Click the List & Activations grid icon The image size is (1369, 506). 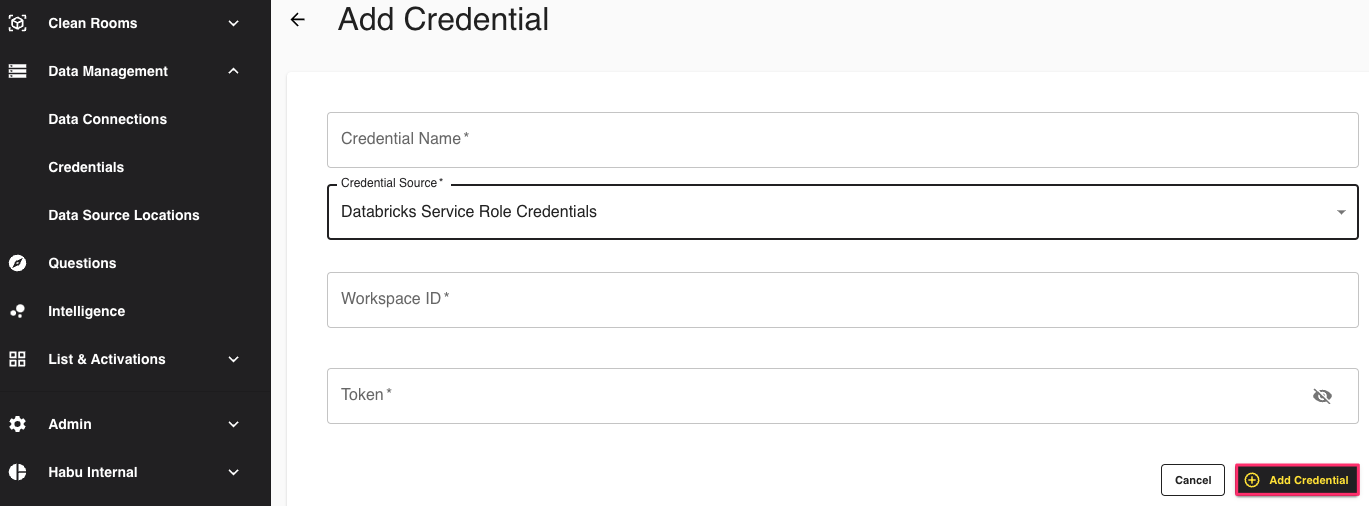[17, 359]
